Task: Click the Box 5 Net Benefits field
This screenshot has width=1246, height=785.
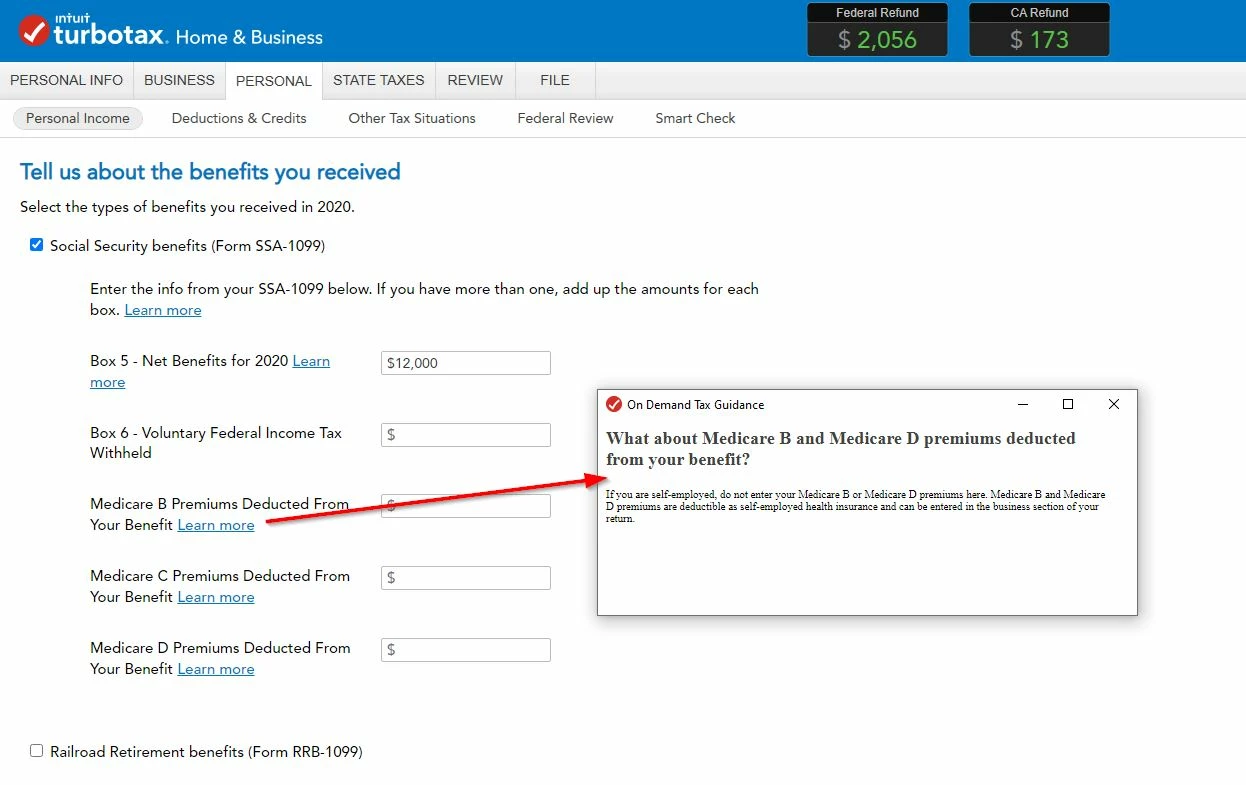Action: [466, 363]
